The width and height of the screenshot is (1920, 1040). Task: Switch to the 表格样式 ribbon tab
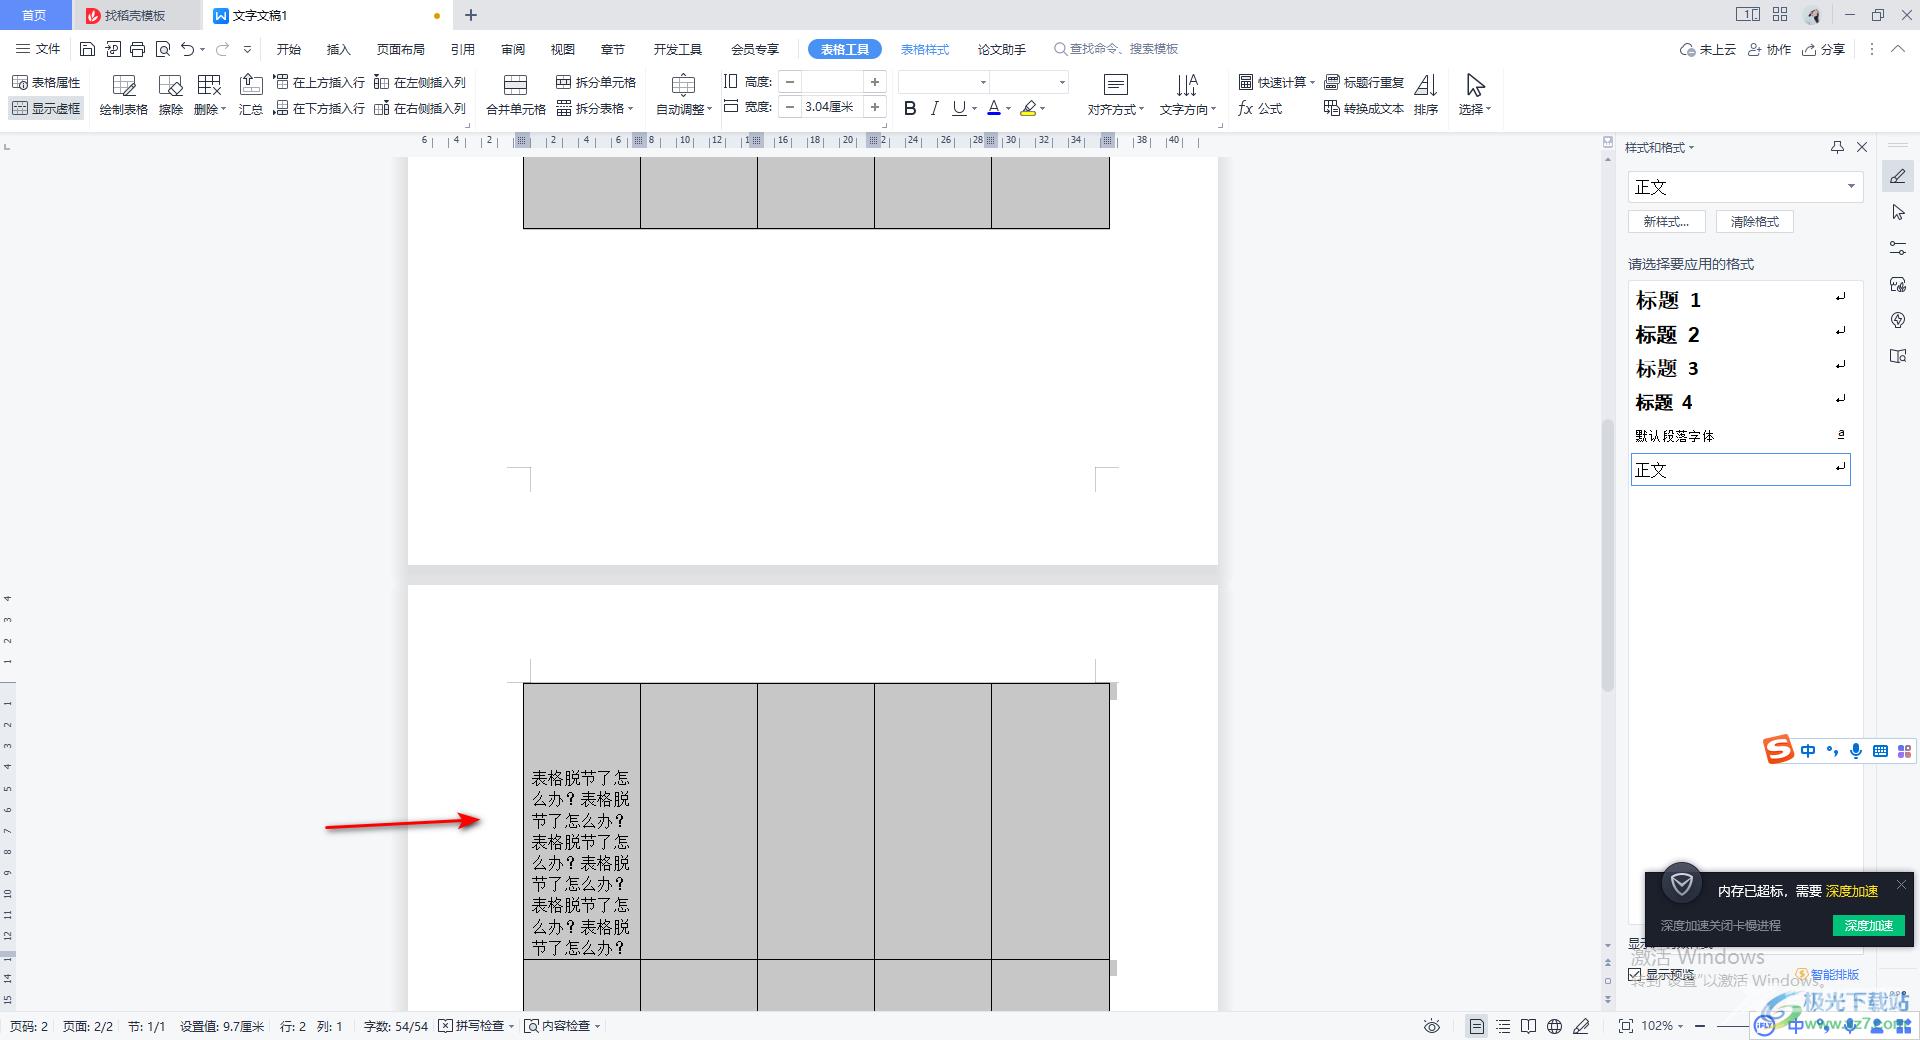925,49
